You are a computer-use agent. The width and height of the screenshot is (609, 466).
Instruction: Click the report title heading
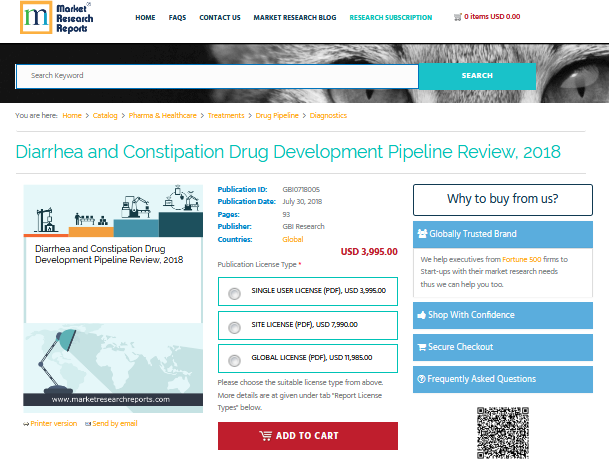coord(288,152)
